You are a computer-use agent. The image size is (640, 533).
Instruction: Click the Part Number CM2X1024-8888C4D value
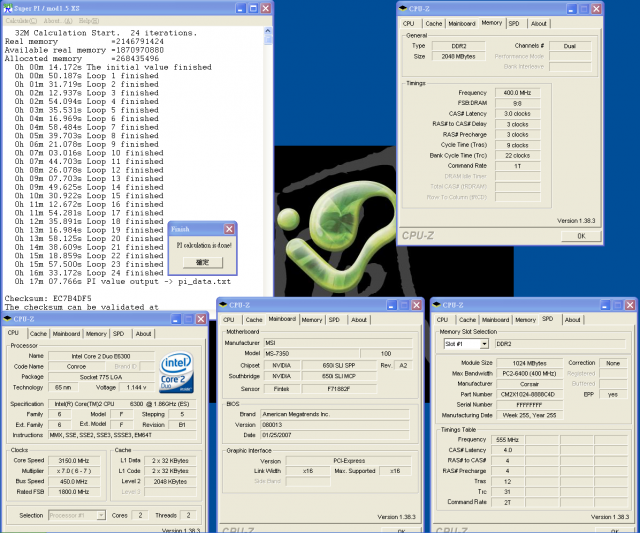(529, 395)
